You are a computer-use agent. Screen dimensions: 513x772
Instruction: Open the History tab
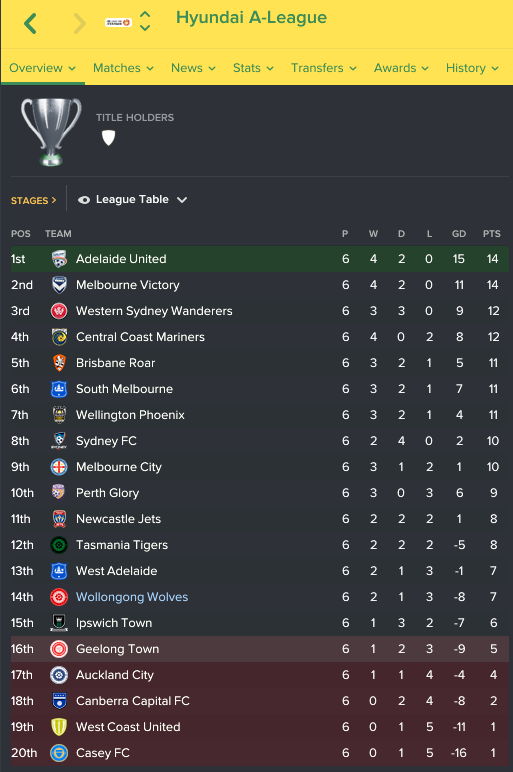(x=472, y=68)
